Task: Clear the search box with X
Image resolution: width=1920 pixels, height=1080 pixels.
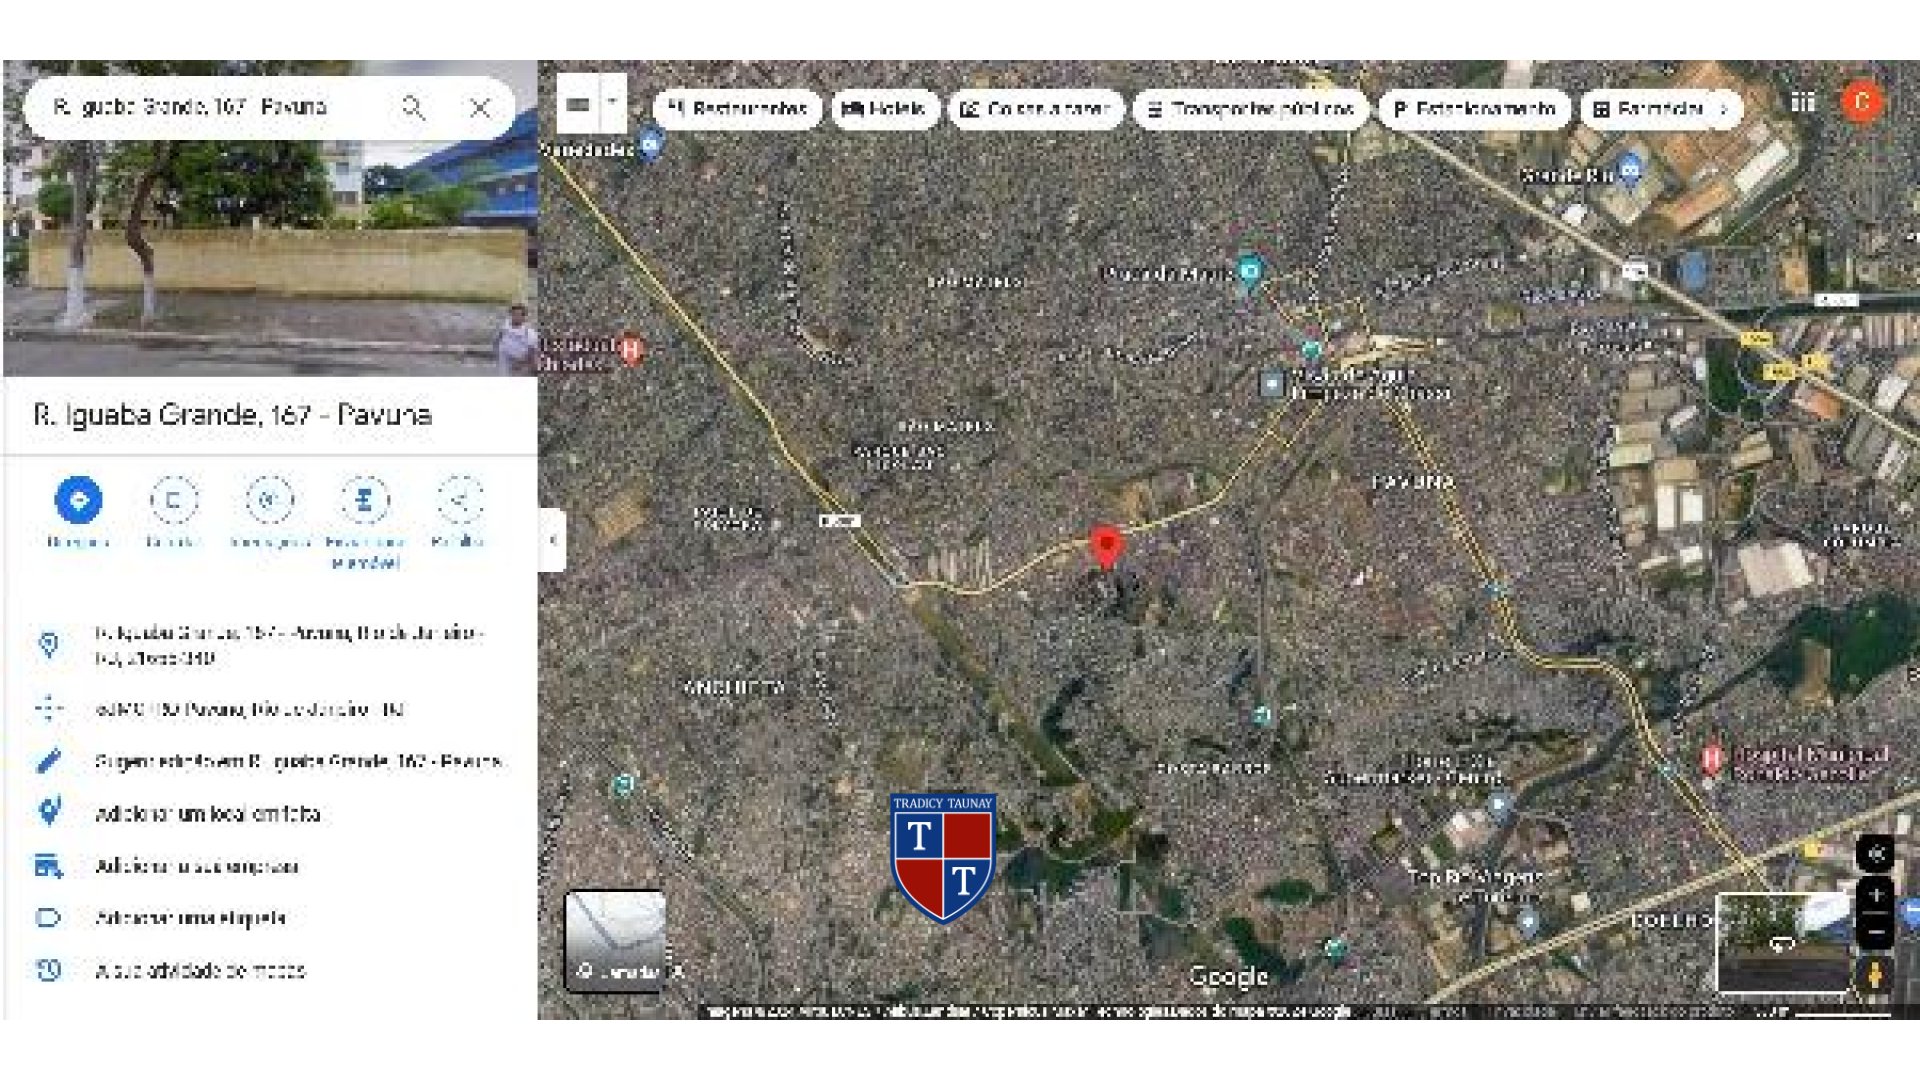Action: [x=480, y=107]
